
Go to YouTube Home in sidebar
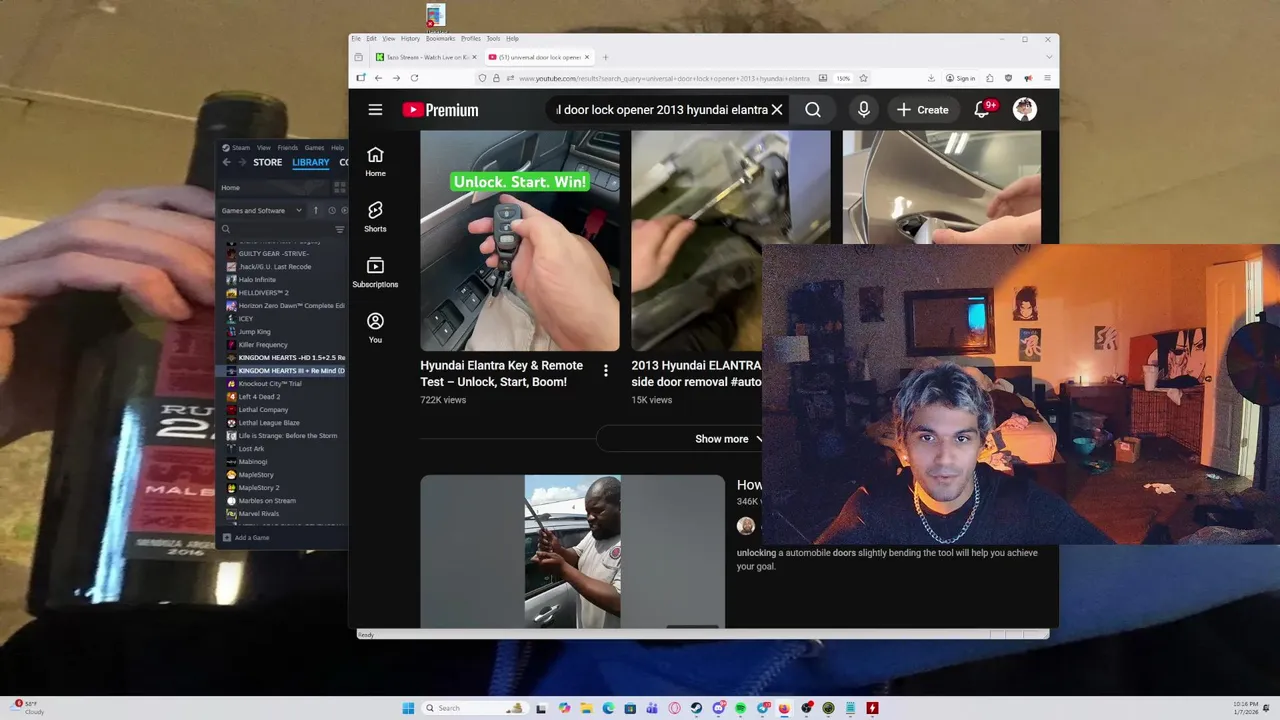(375, 161)
